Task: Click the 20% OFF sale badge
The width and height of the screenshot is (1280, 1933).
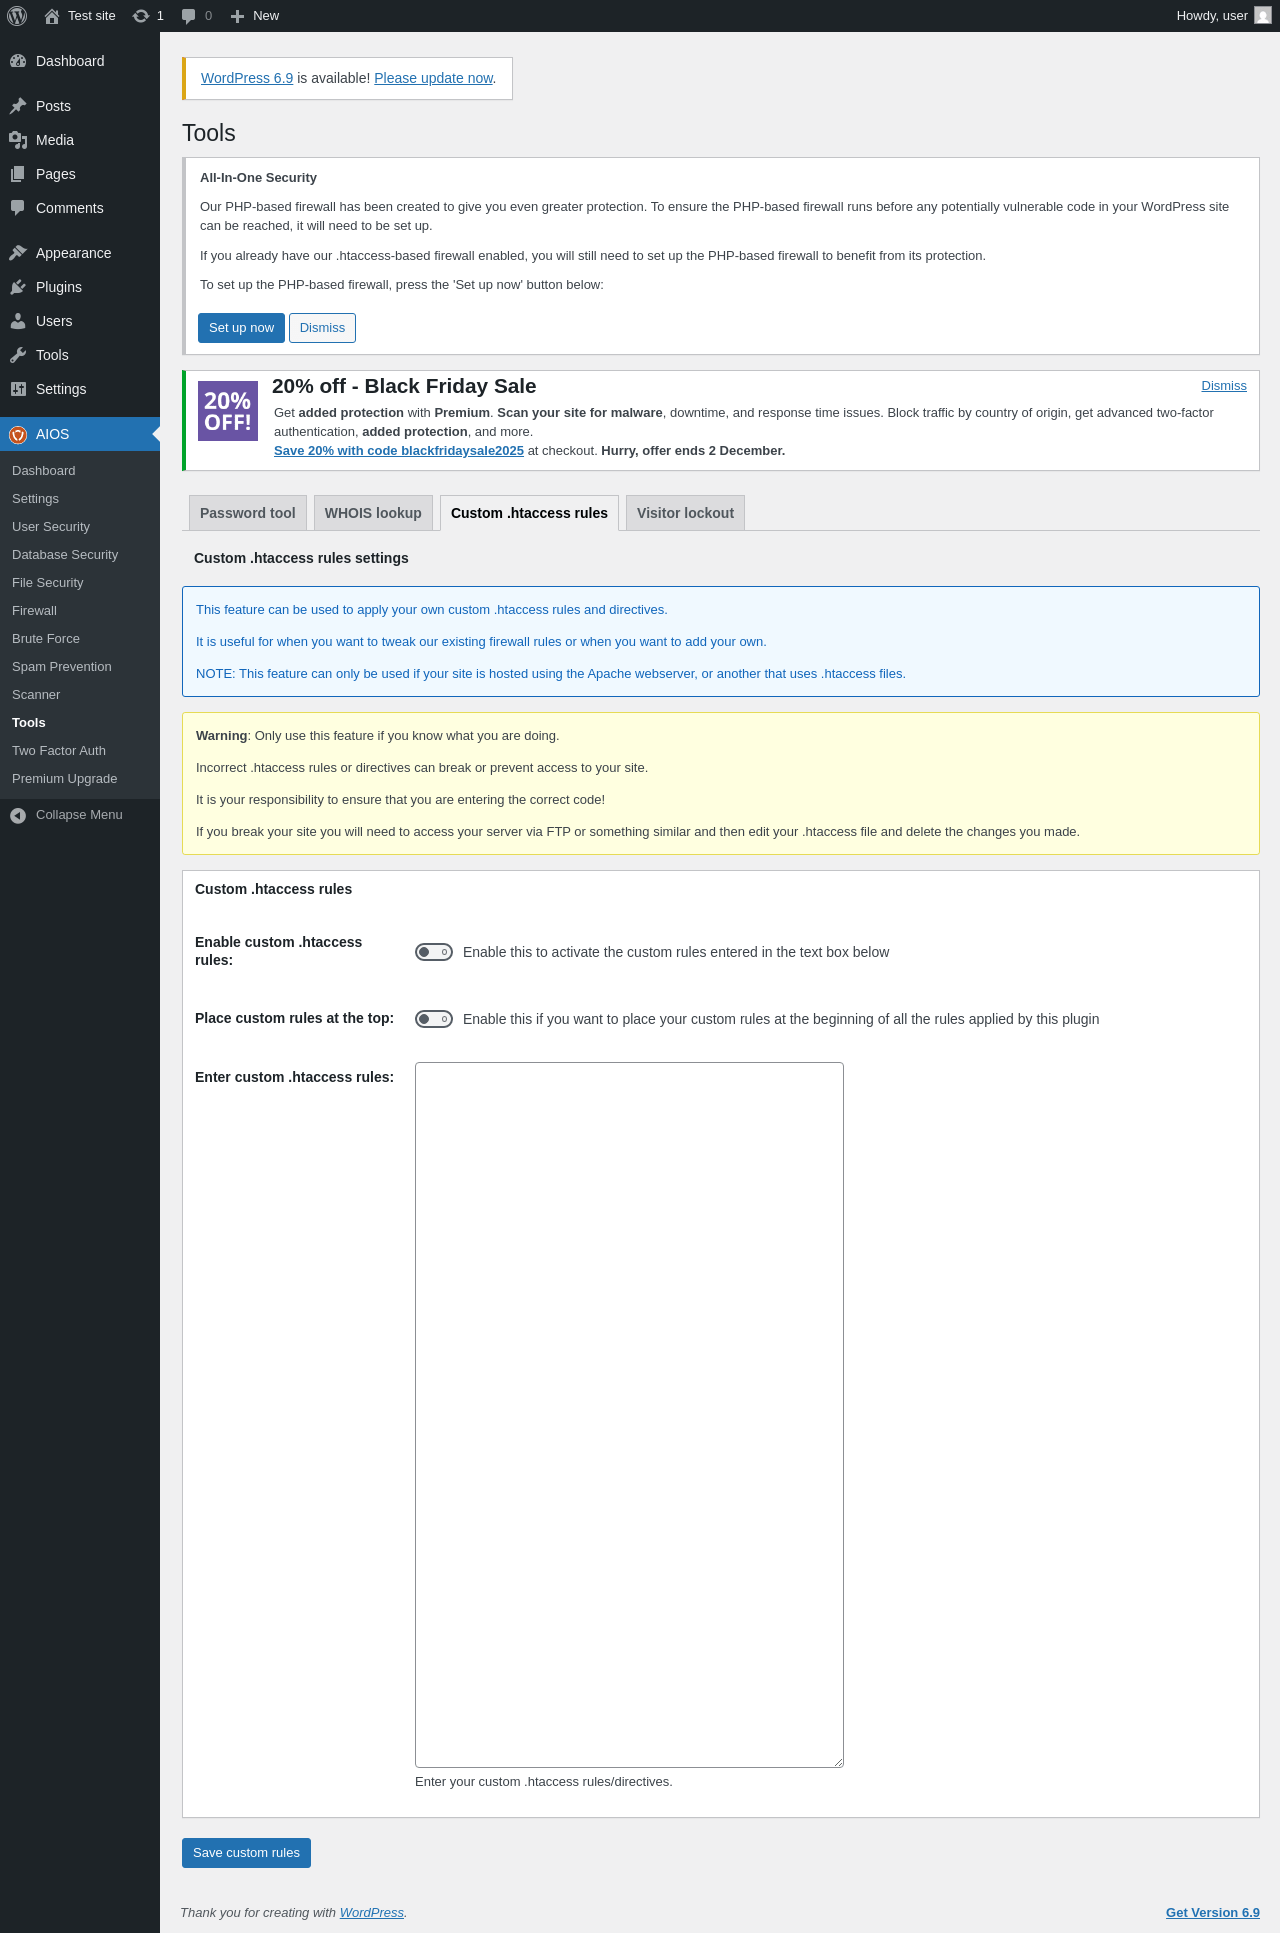Action: (228, 411)
